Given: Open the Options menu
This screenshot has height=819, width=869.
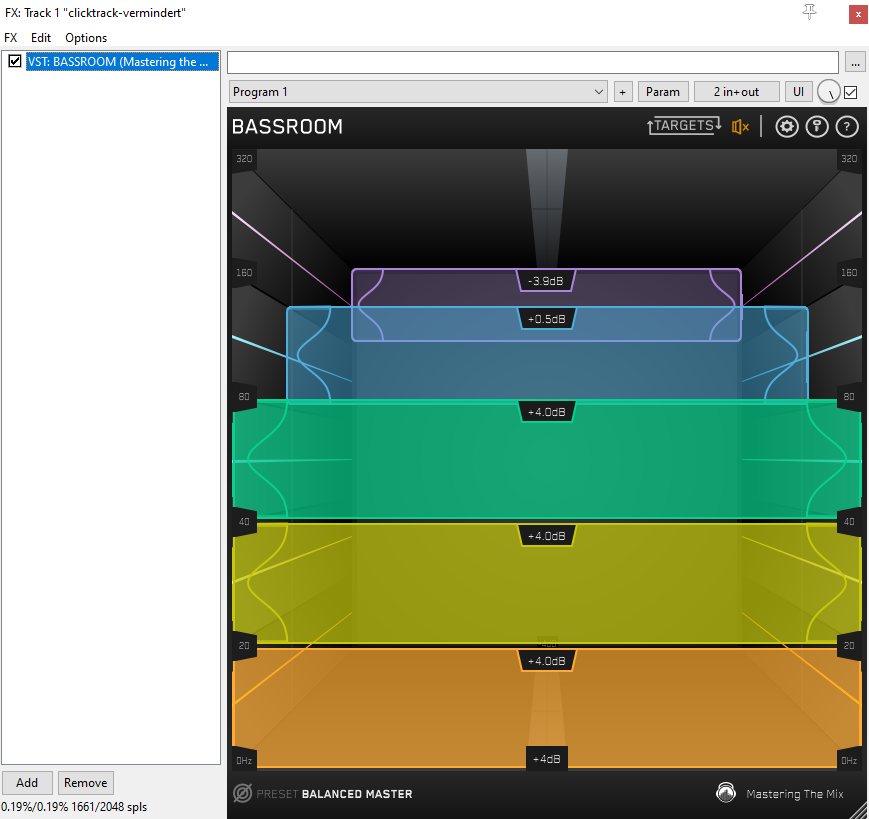Looking at the screenshot, I should click(86, 38).
